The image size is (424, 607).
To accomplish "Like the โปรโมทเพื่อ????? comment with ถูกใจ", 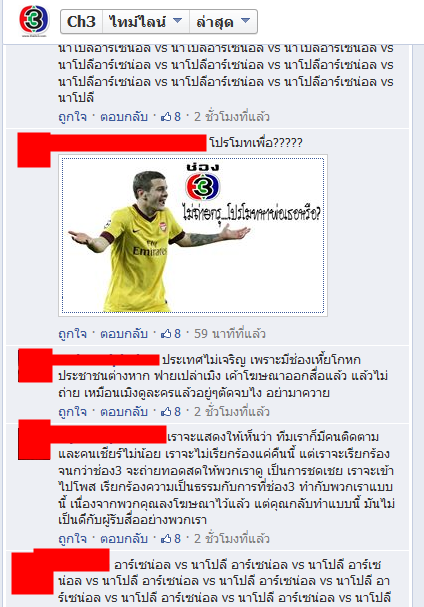I will coord(72,334).
